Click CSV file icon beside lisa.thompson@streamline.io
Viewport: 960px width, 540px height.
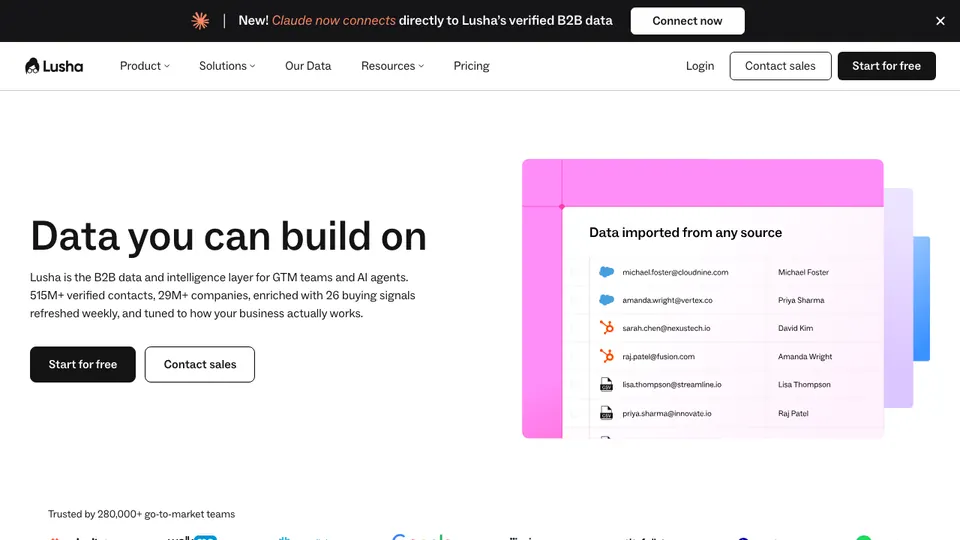pos(606,384)
